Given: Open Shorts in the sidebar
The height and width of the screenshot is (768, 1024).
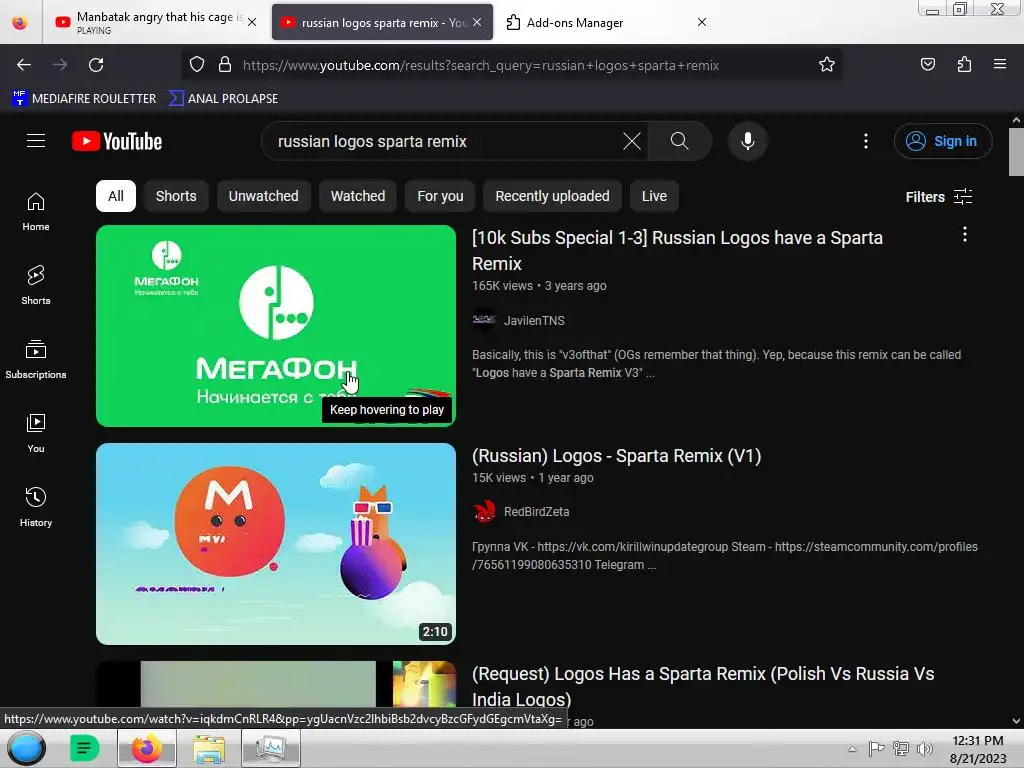Looking at the screenshot, I should coord(36,285).
